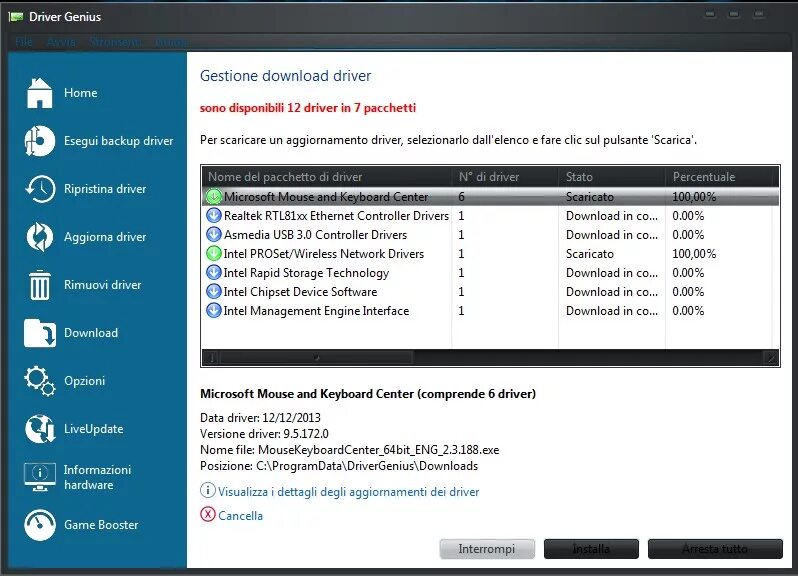798x576 pixels.
Task: Click the Arresta tutto button
Action: click(x=715, y=549)
